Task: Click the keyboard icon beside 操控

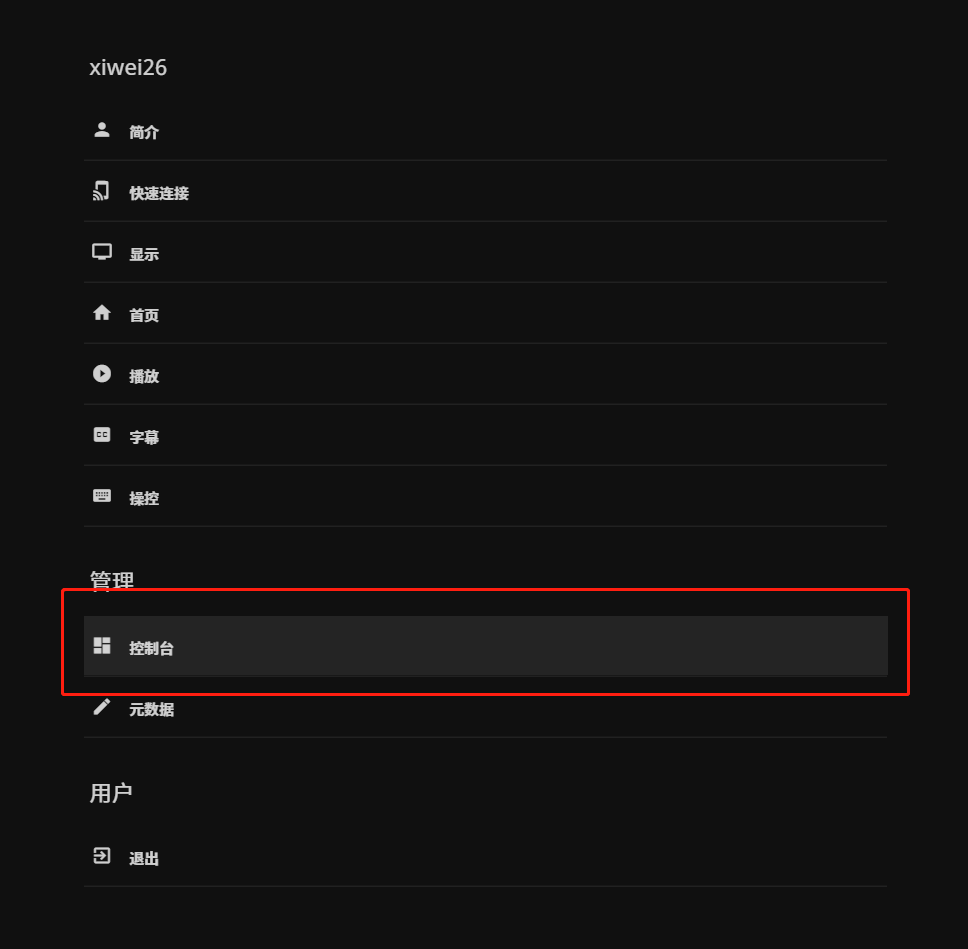Action: click(102, 496)
